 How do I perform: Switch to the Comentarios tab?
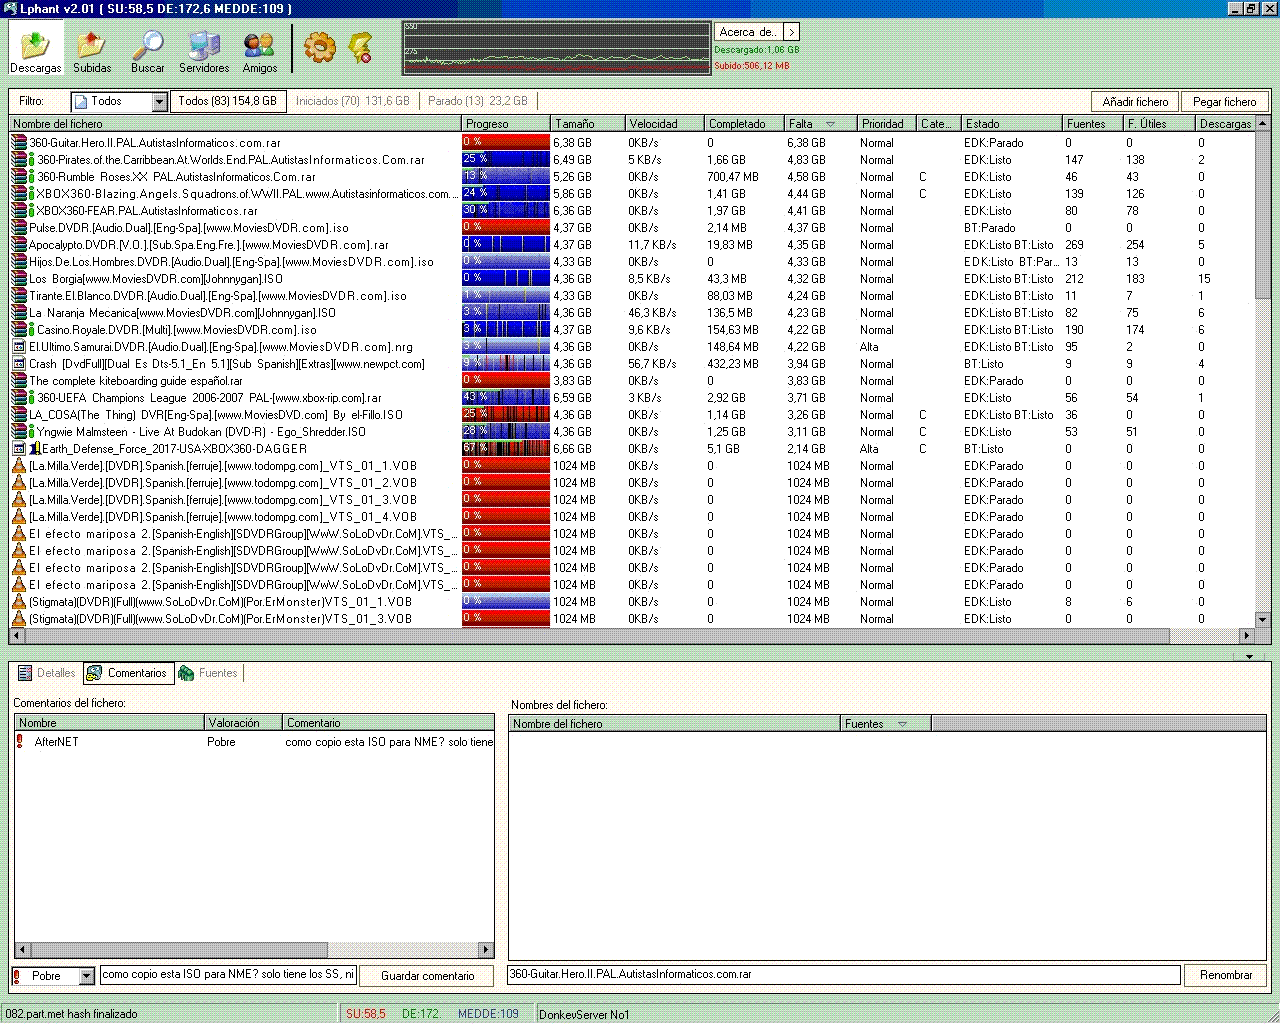(x=127, y=673)
